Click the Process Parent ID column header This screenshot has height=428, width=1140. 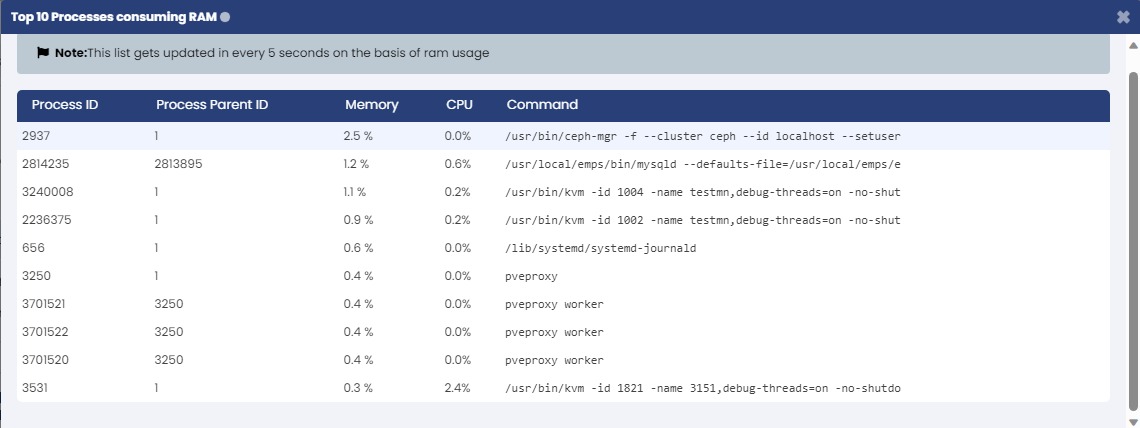click(212, 105)
